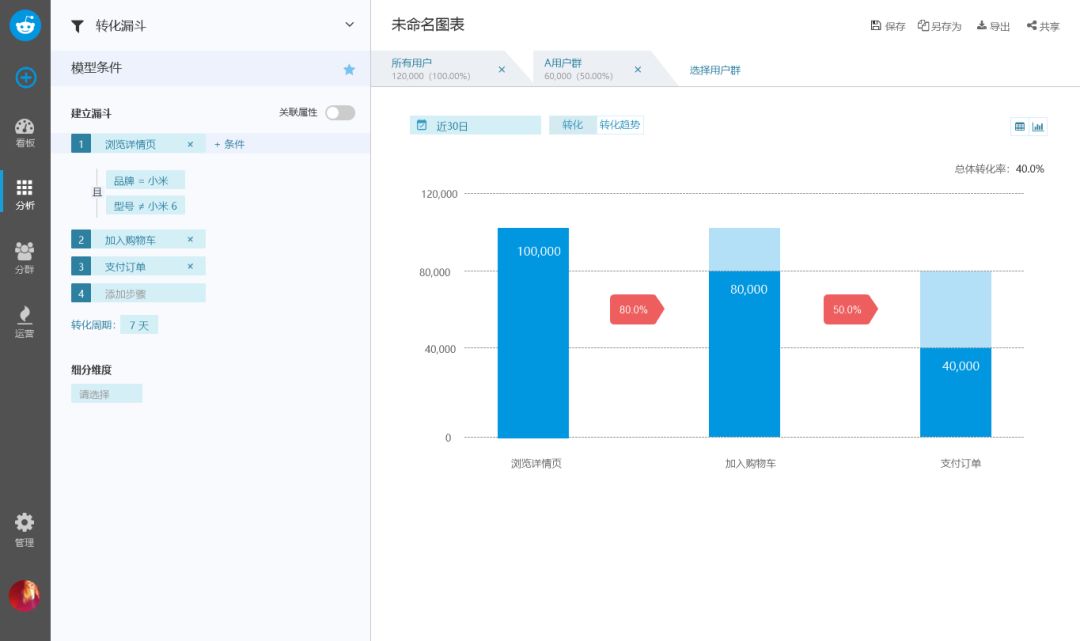
Task: Remove step 加入购物车 with its X
Action: click(x=190, y=239)
